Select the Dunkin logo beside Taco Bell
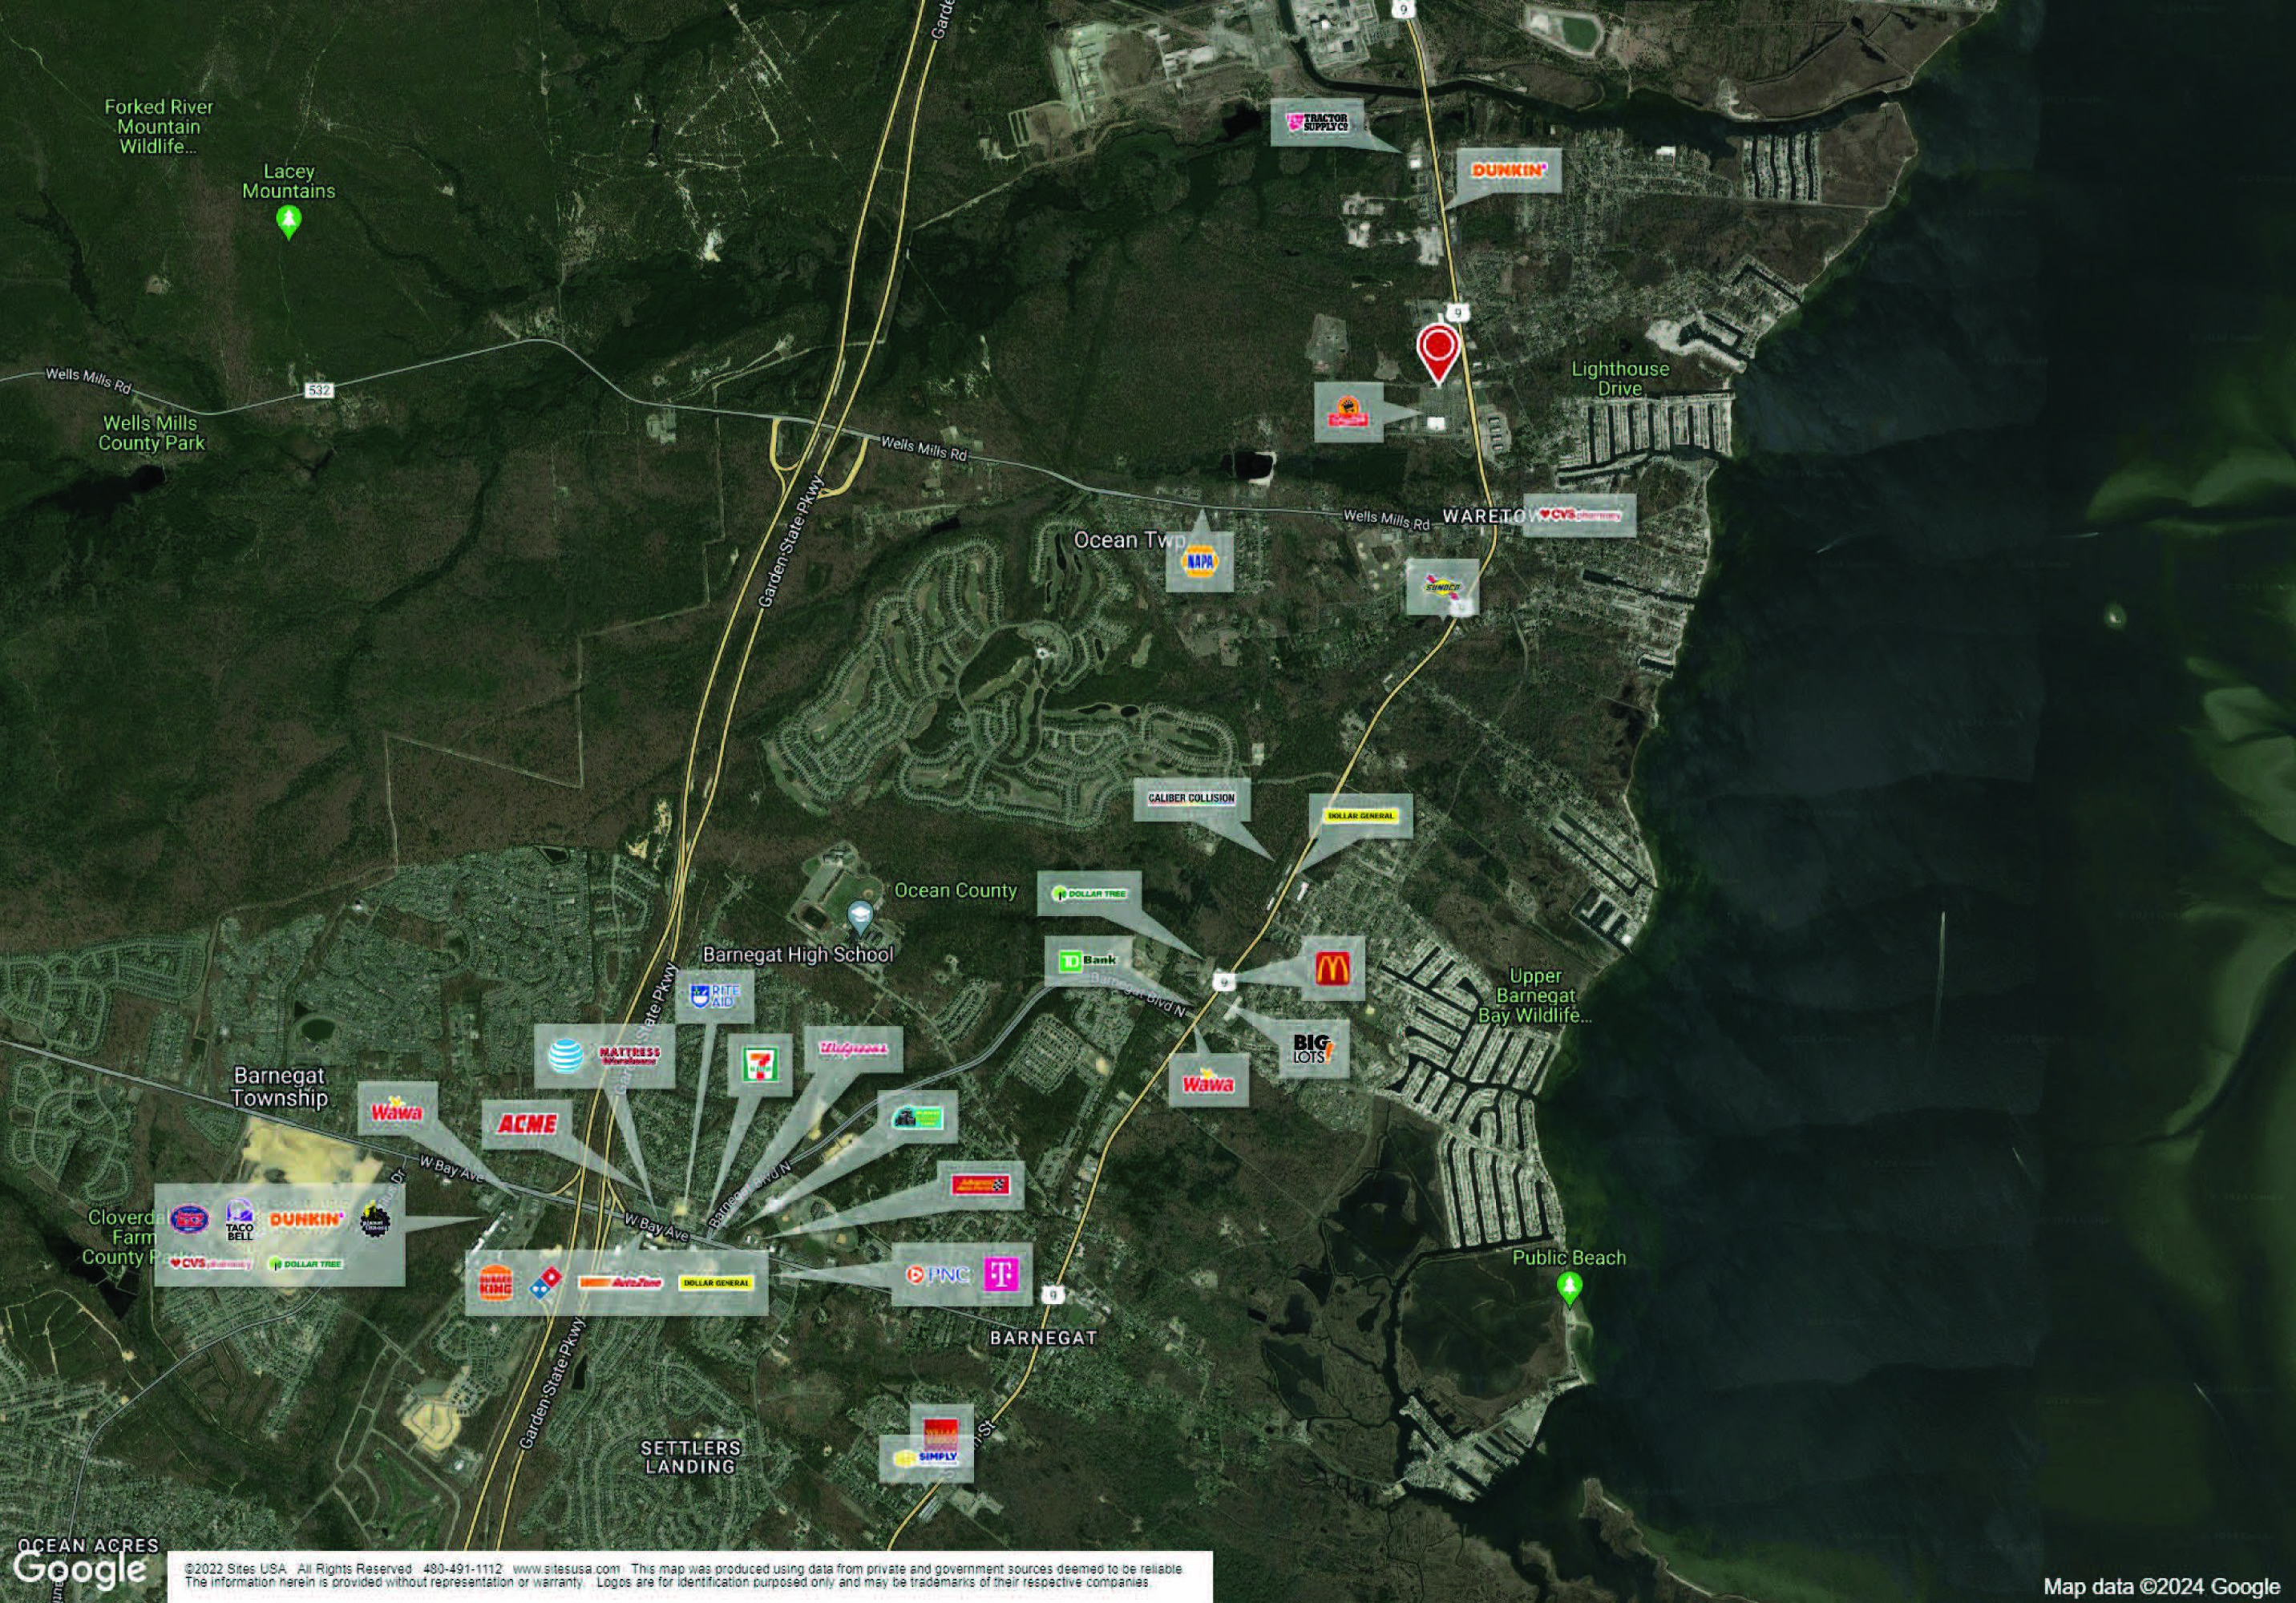The image size is (2296, 1603). [x=306, y=1219]
